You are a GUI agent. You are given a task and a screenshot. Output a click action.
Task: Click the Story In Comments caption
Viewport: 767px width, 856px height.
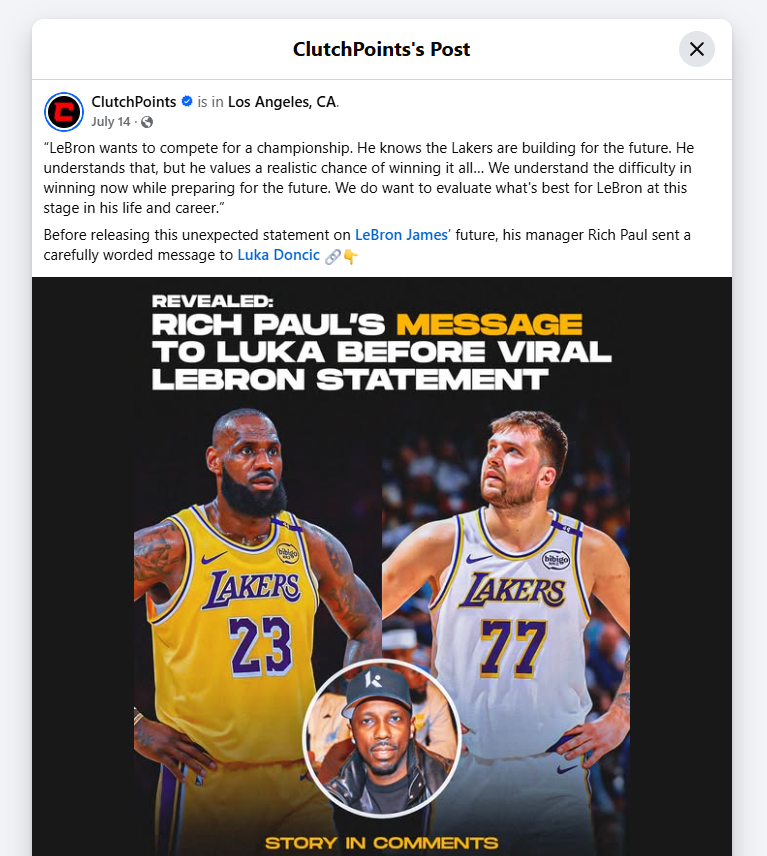click(382, 843)
